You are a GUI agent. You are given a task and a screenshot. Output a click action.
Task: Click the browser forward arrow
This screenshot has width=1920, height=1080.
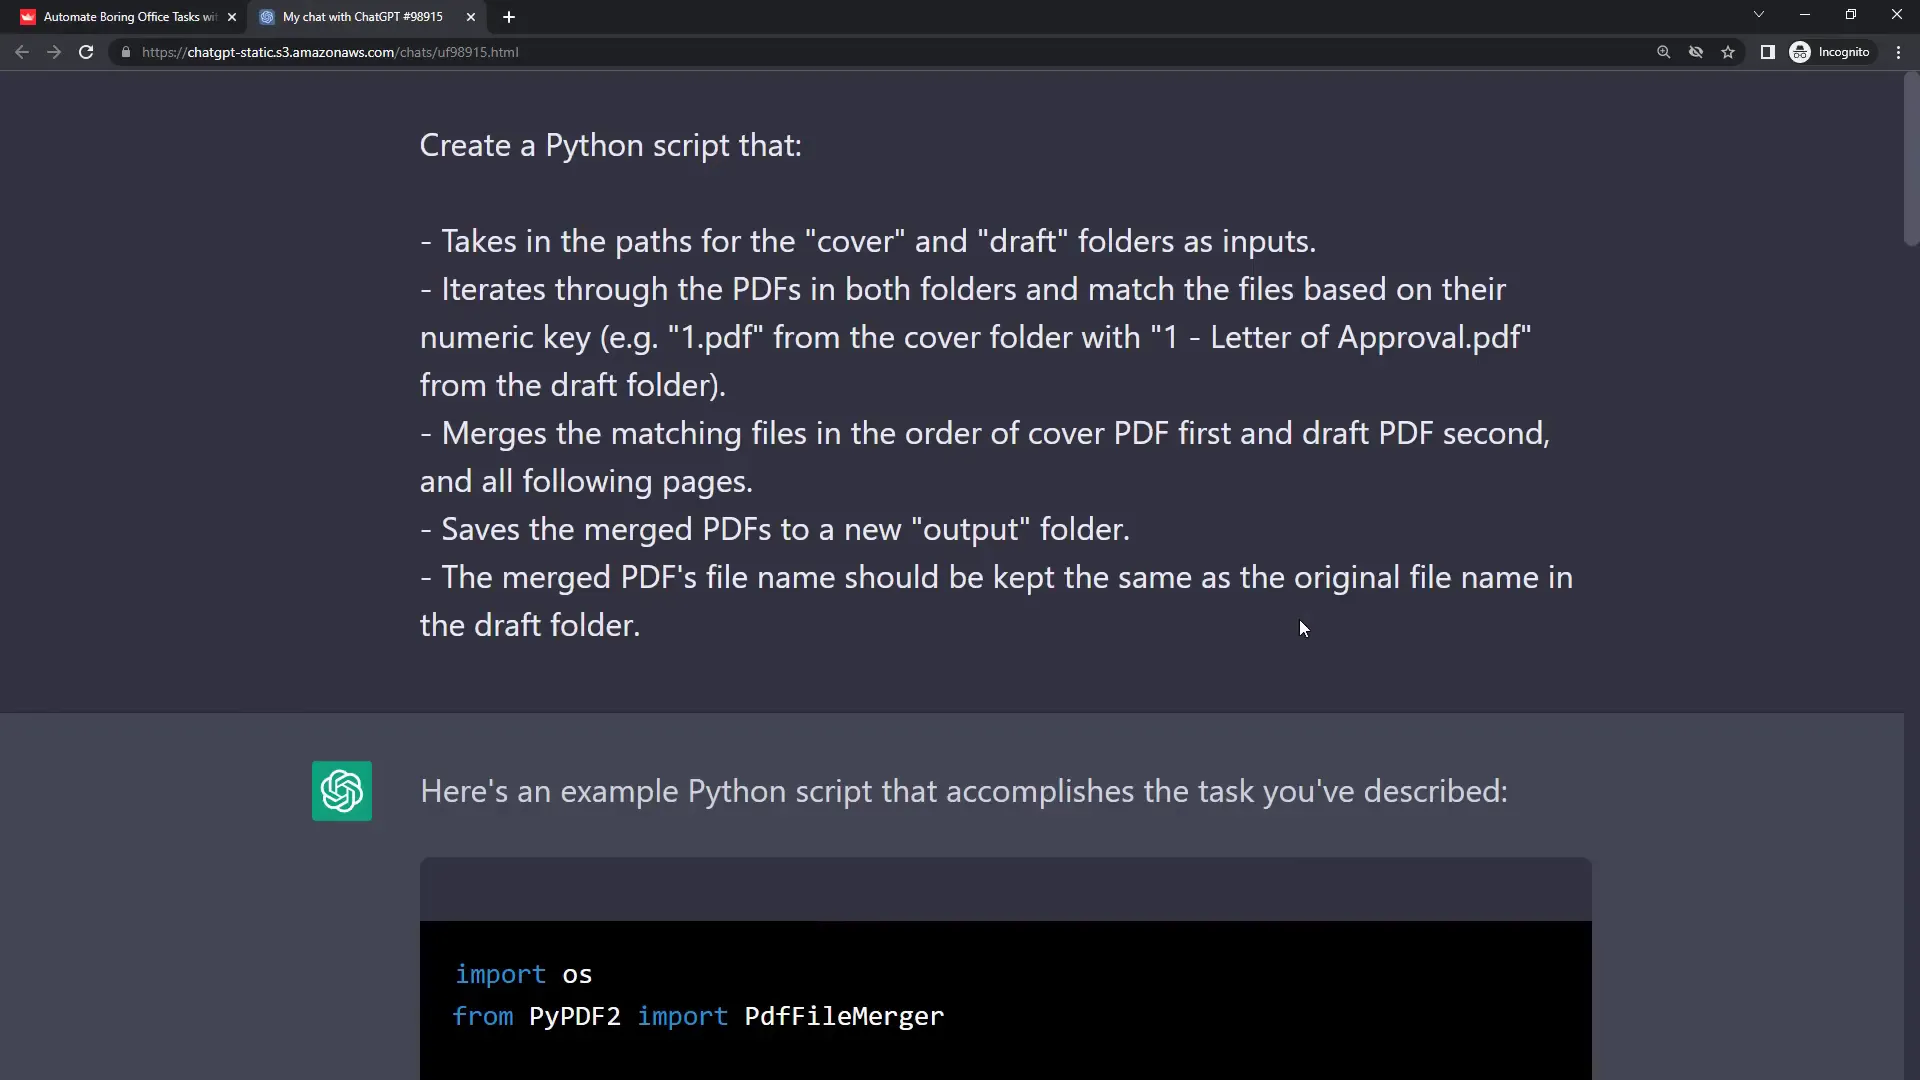click(54, 52)
